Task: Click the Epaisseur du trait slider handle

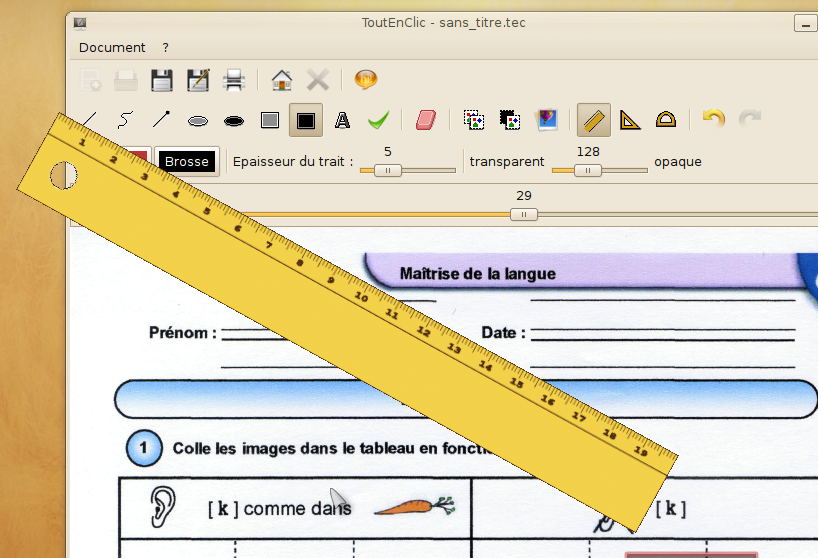Action: click(388, 171)
